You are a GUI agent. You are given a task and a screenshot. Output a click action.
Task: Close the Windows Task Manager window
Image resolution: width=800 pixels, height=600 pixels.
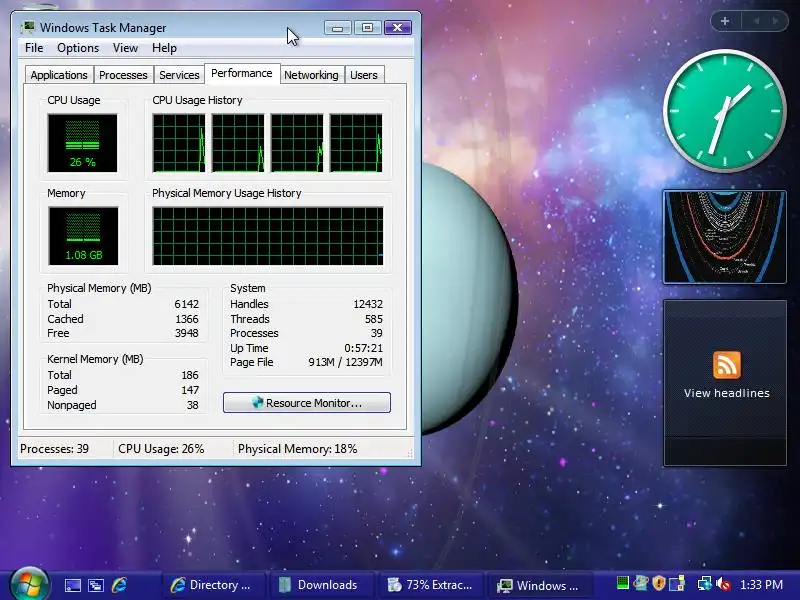click(x=398, y=28)
